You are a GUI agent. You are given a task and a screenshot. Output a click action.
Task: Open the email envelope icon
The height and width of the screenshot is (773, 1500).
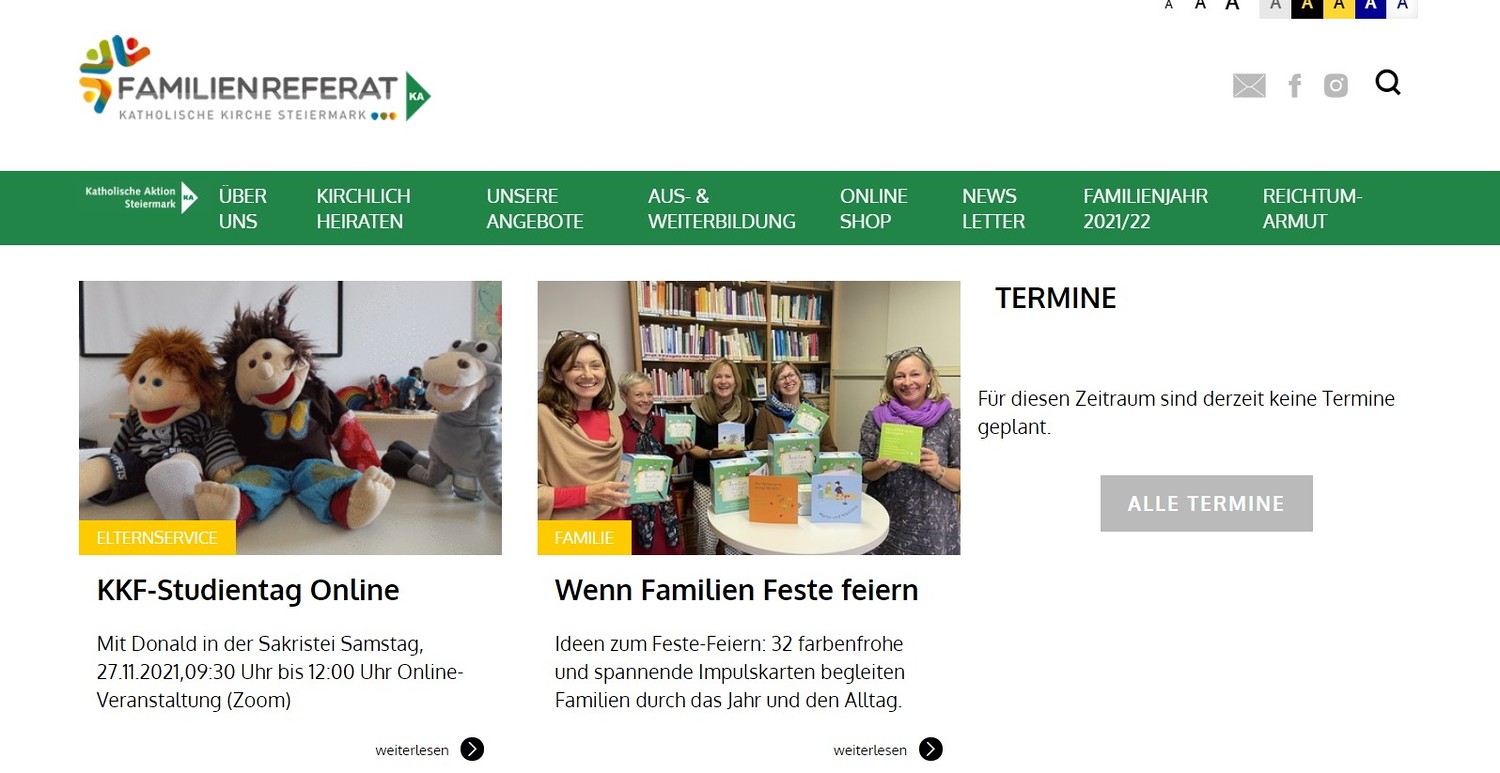(1249, 86)
